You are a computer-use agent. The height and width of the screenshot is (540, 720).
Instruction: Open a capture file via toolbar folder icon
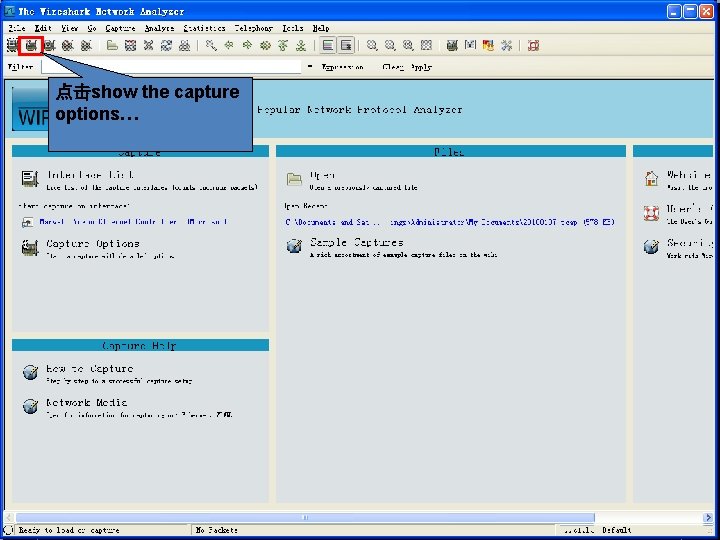coord(112,45)
